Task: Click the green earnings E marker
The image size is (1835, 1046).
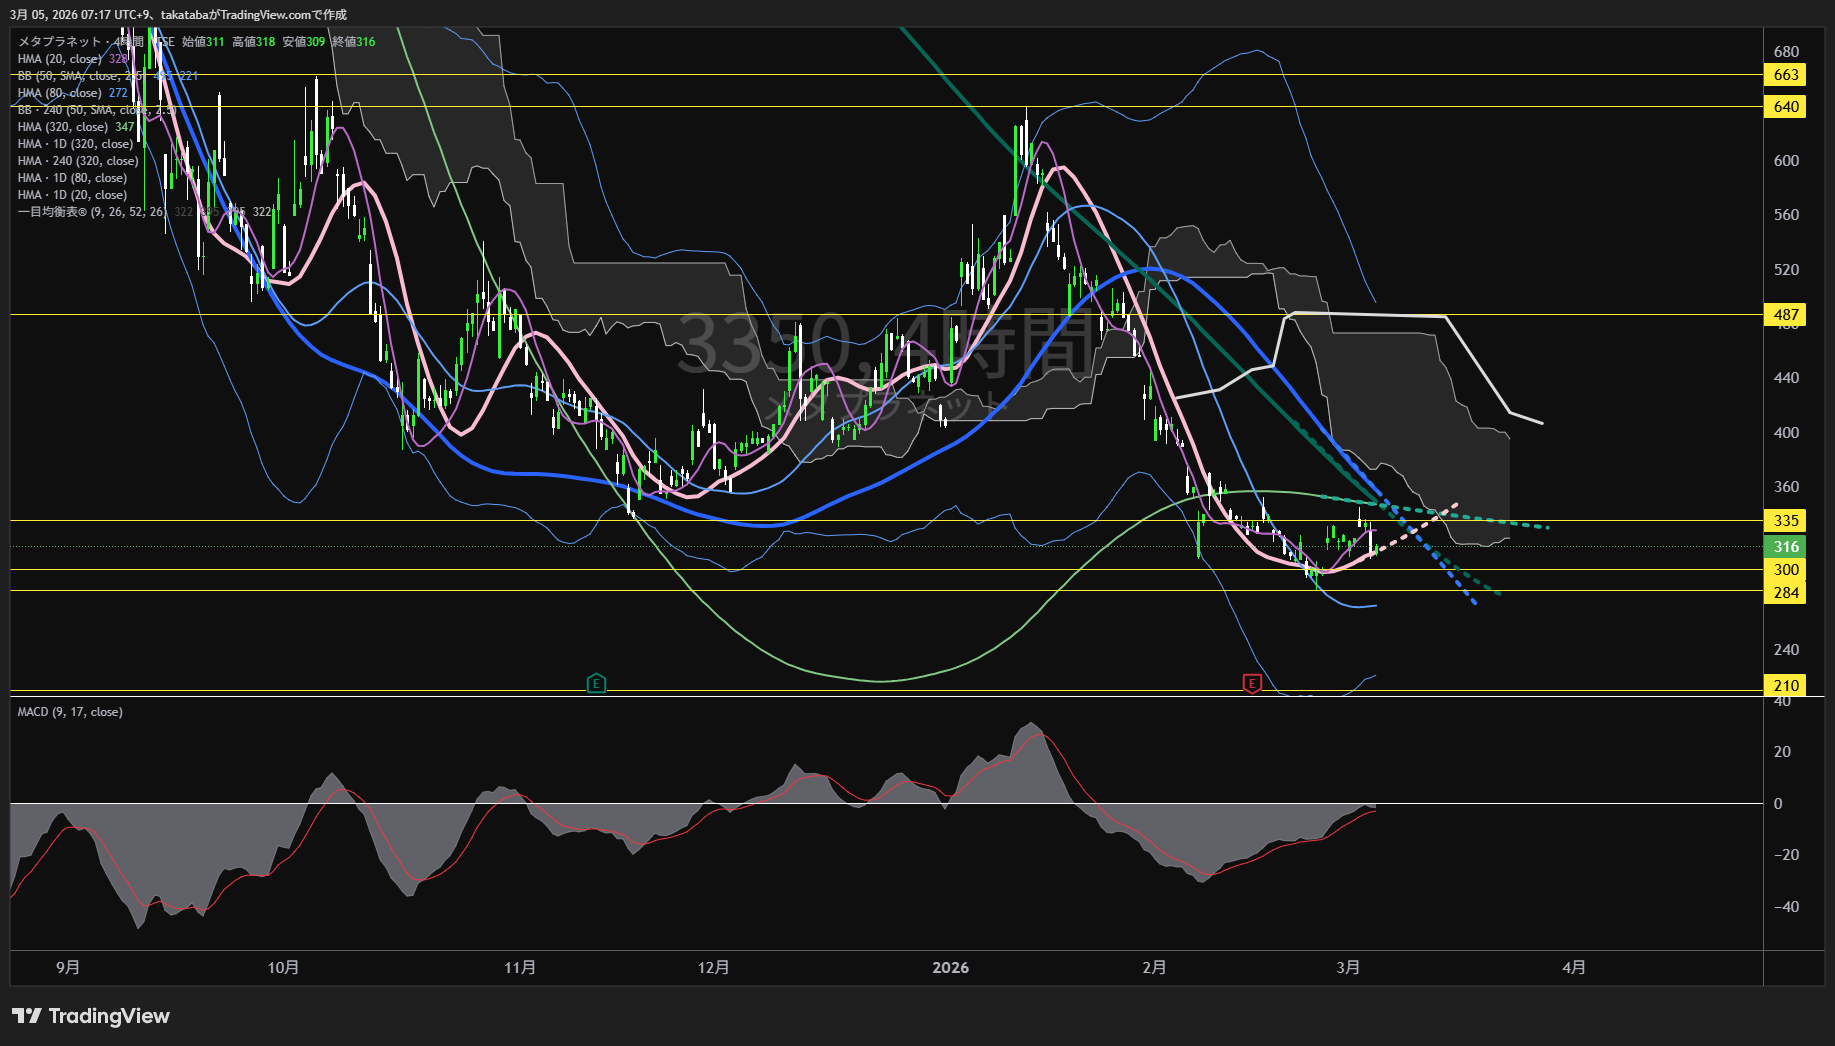Action: pos(596,684)
